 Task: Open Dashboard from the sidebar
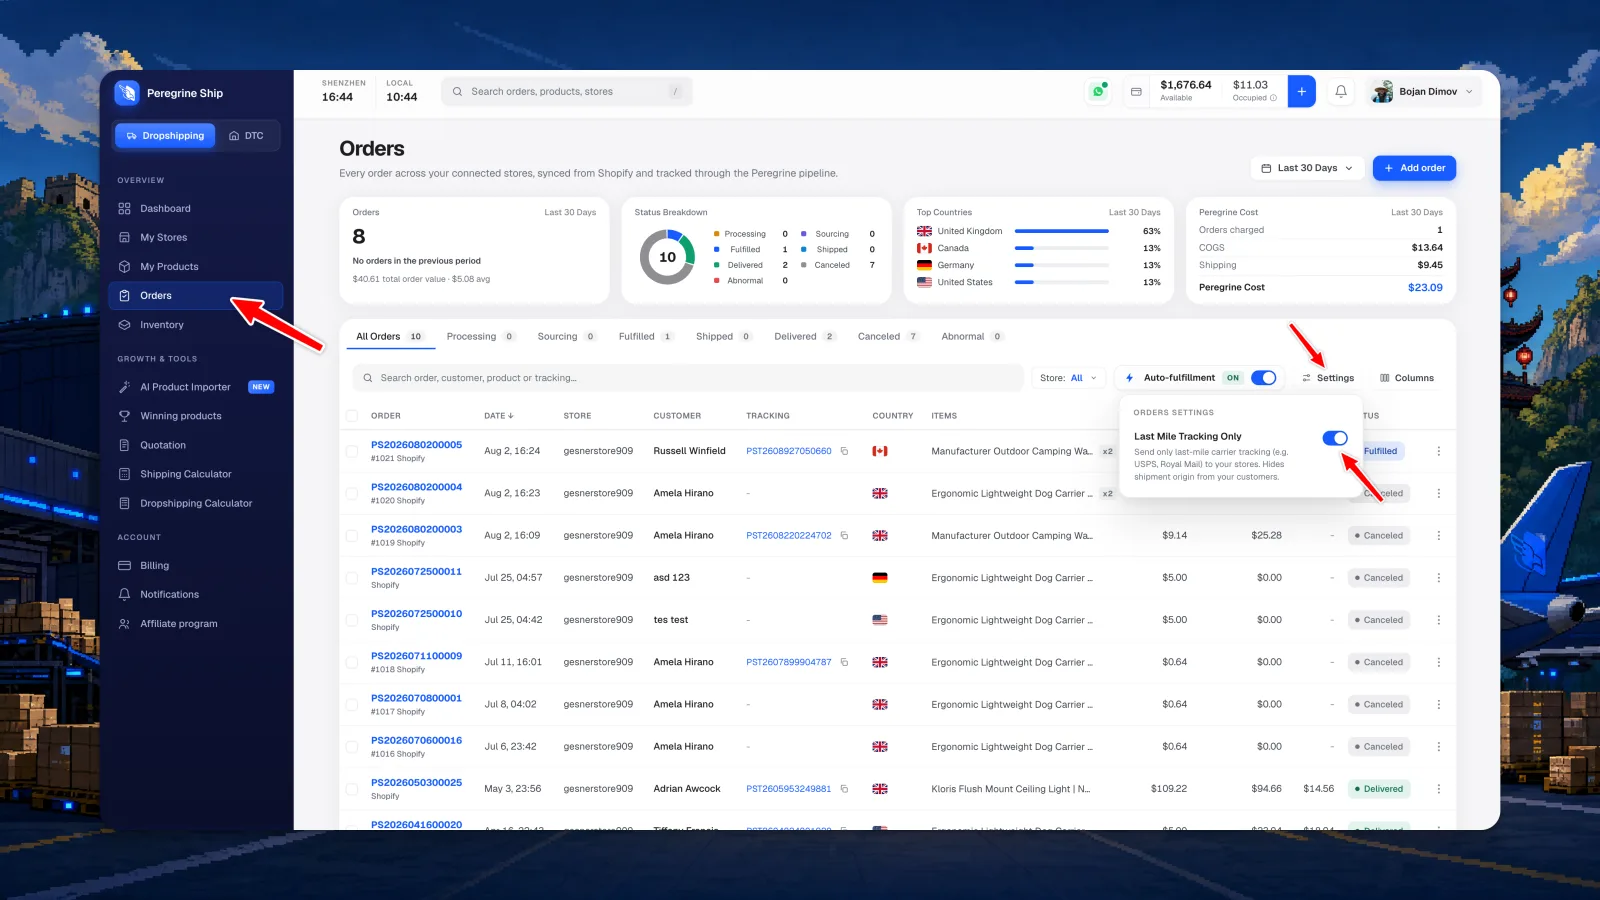(196, 209)
